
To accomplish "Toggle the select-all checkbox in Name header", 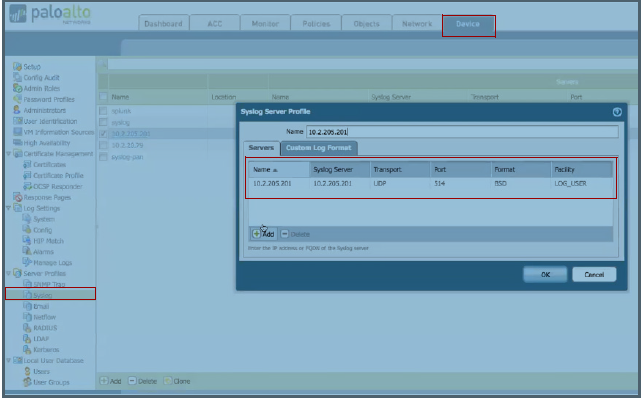I will pos(103,97).
